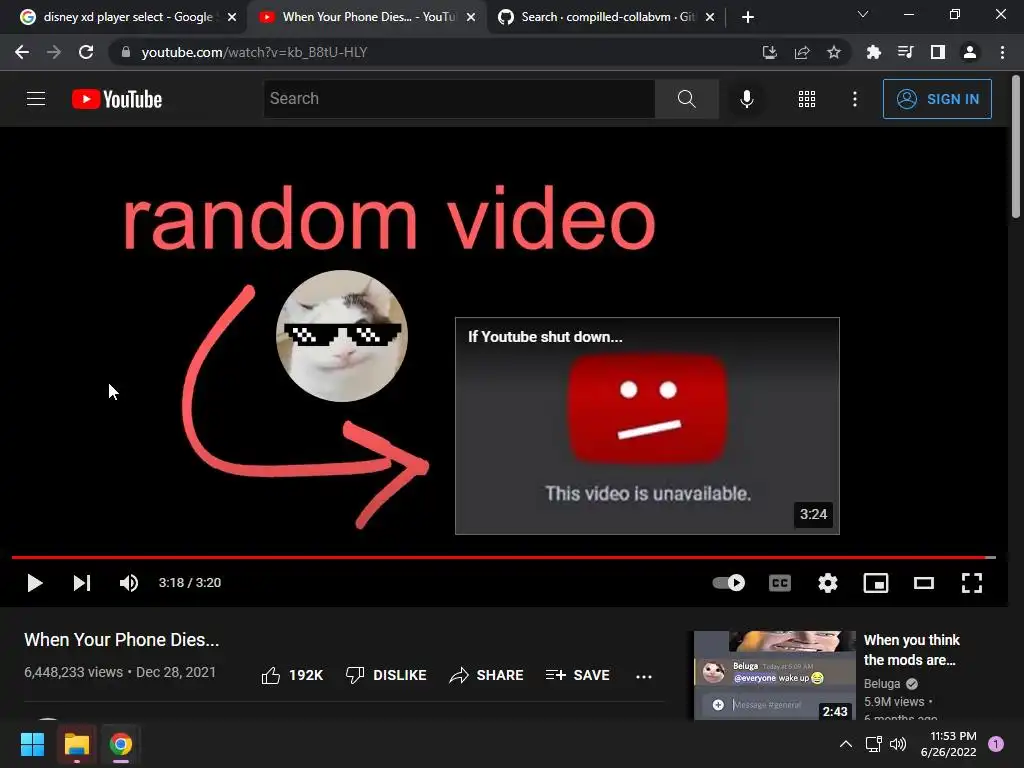The height and width of the screenshot is (768, 1024).
Task: Open YouTube settings three-dot menu
Action: click(x=854, y=99)
